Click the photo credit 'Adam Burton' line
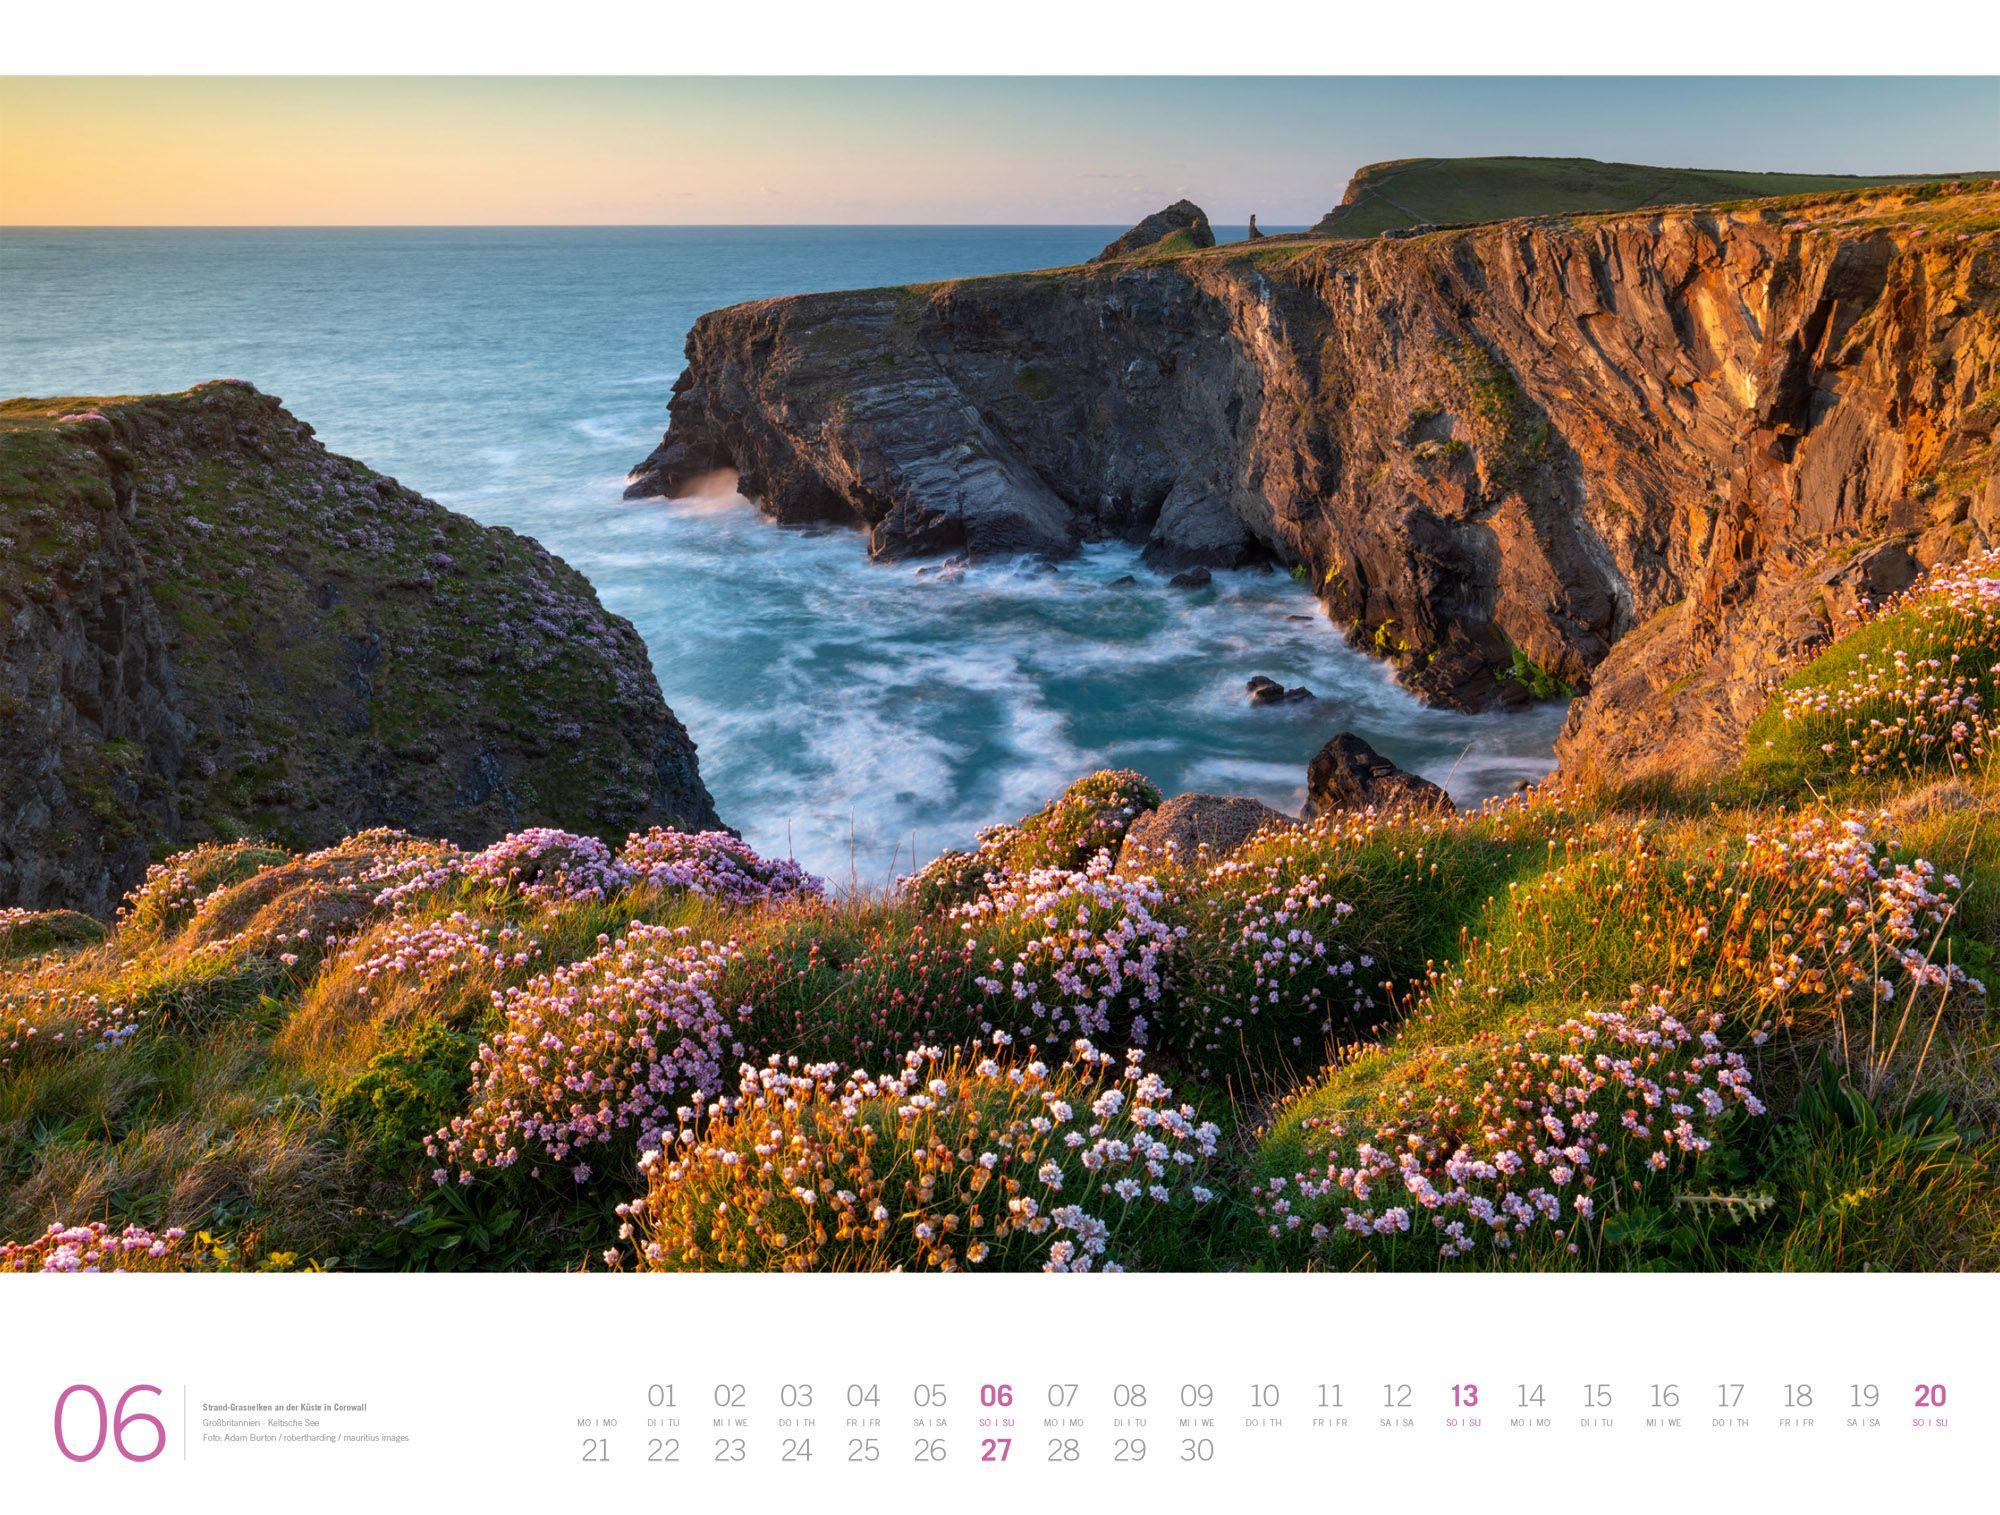Viewport: 2000px width, 1515px height. click(x=305, y=1438)
